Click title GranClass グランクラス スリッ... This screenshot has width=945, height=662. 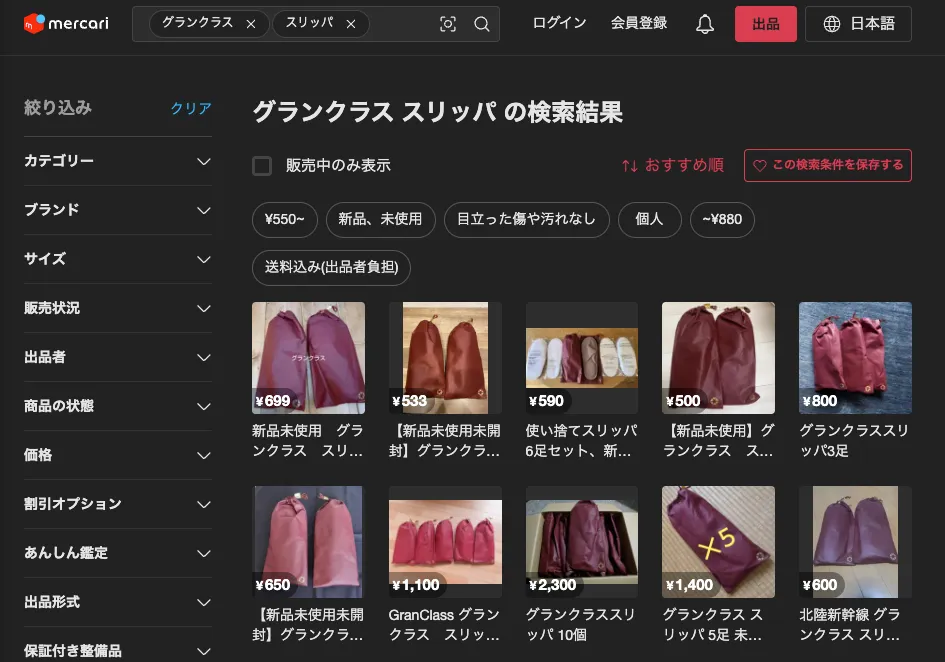click(x=444, y=625)
